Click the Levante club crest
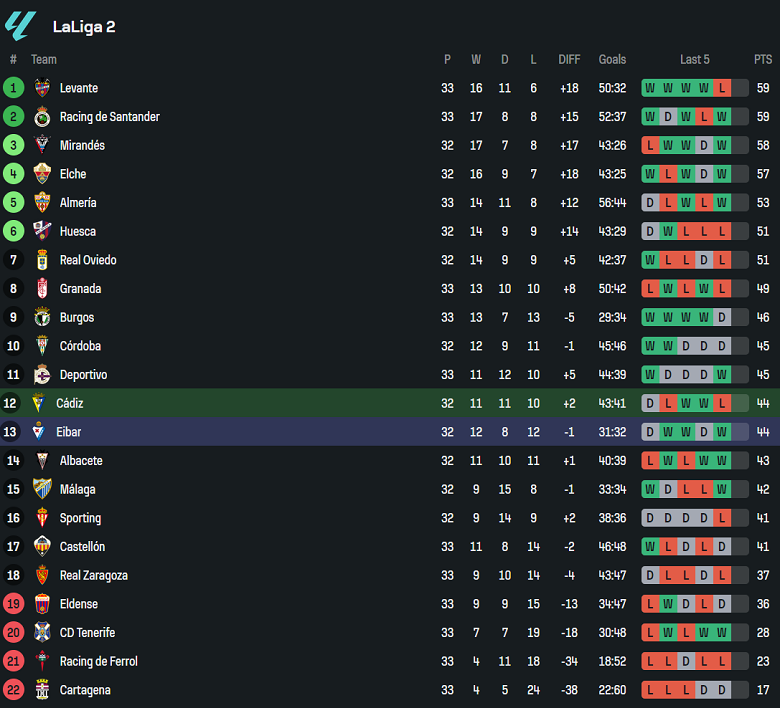Screen dimensions: 780x708 [42, 88]
